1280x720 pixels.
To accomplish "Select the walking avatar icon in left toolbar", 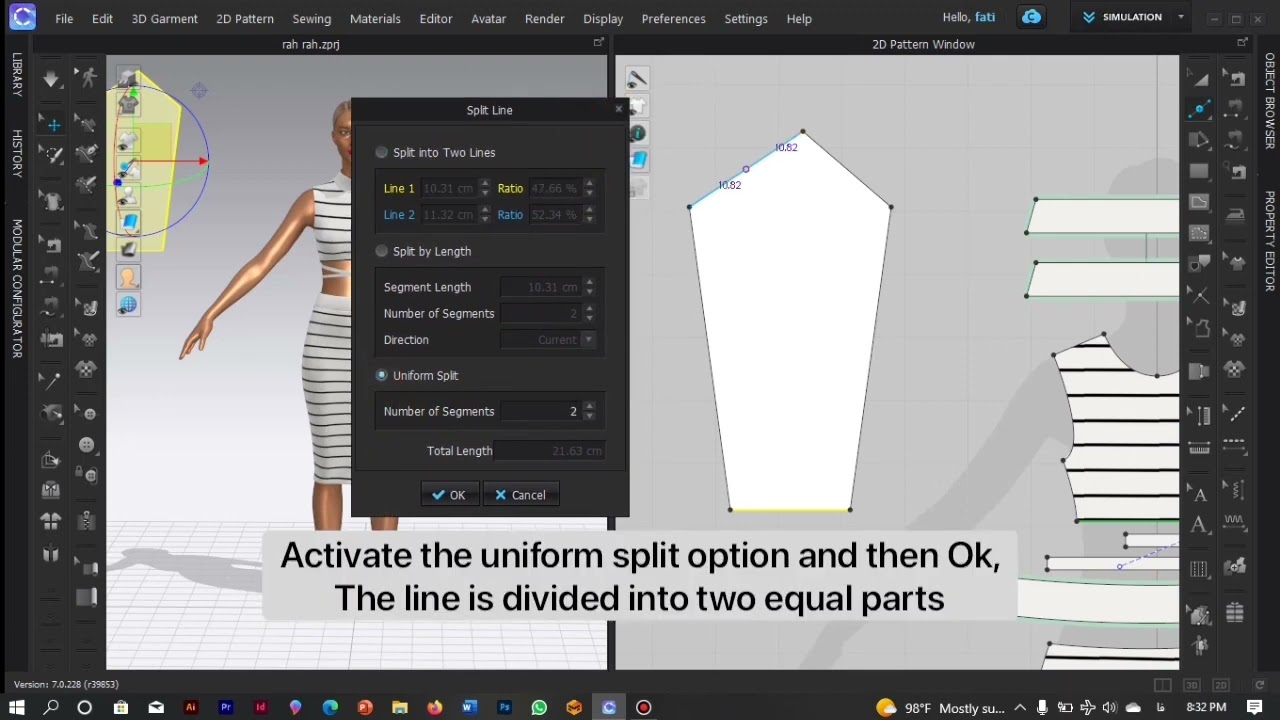I will point(88,79).
